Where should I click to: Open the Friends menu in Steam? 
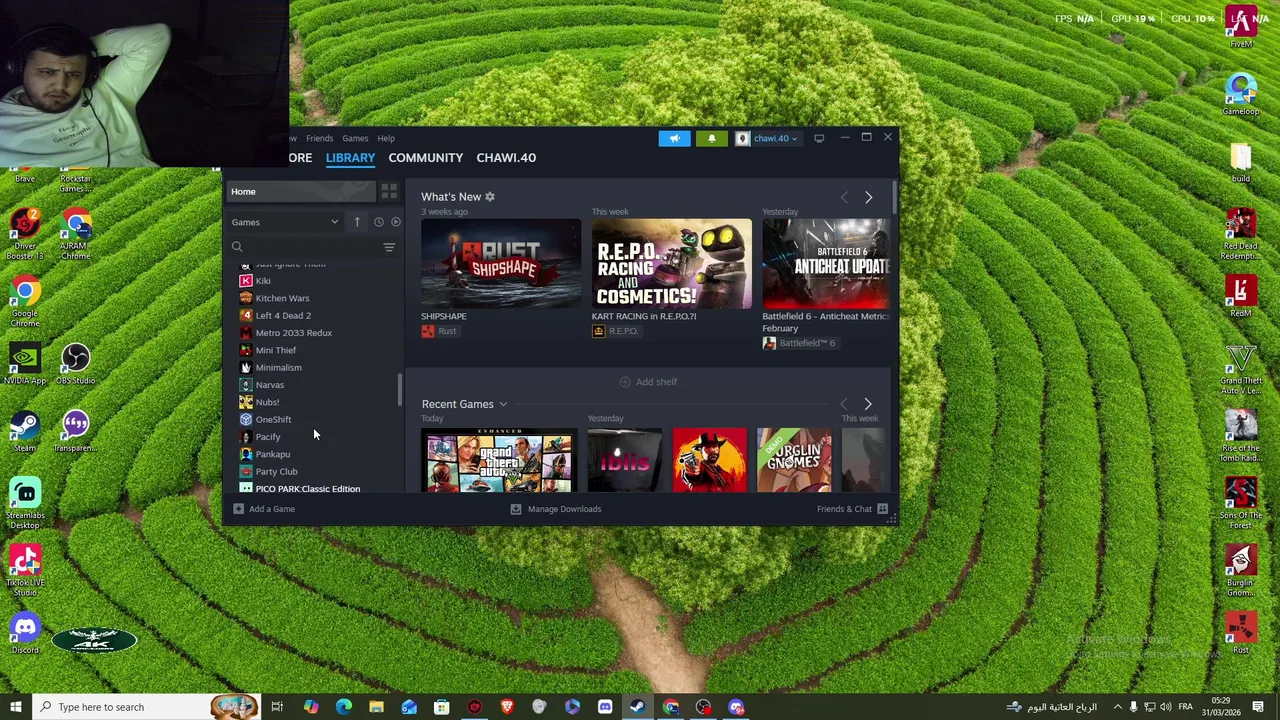(x=319, y=138)
